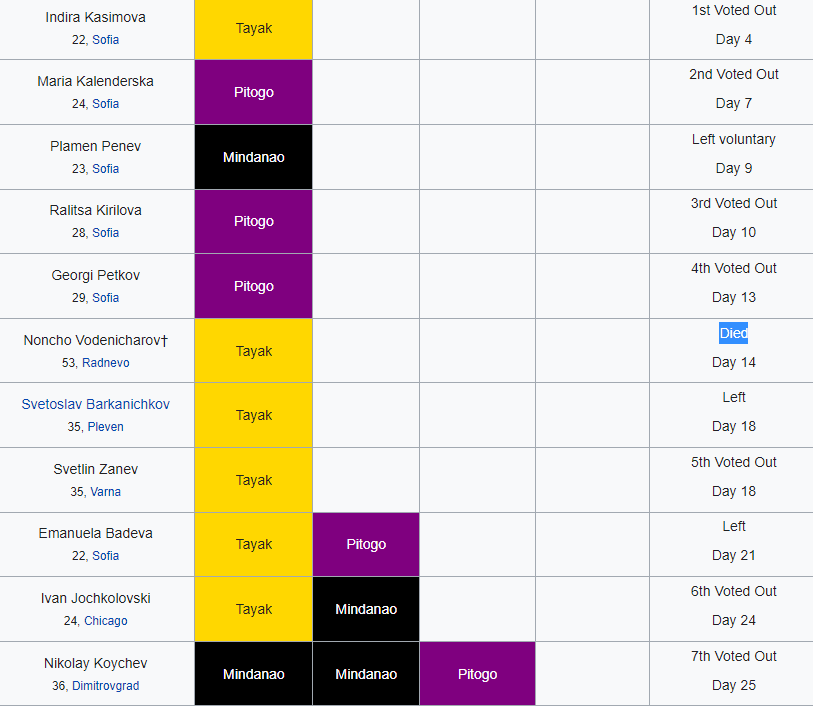This screenshot has width=813, height=706.
Task: Click Tayak cell in Emanuela Badeva row
Action: (x=254, y=544)
